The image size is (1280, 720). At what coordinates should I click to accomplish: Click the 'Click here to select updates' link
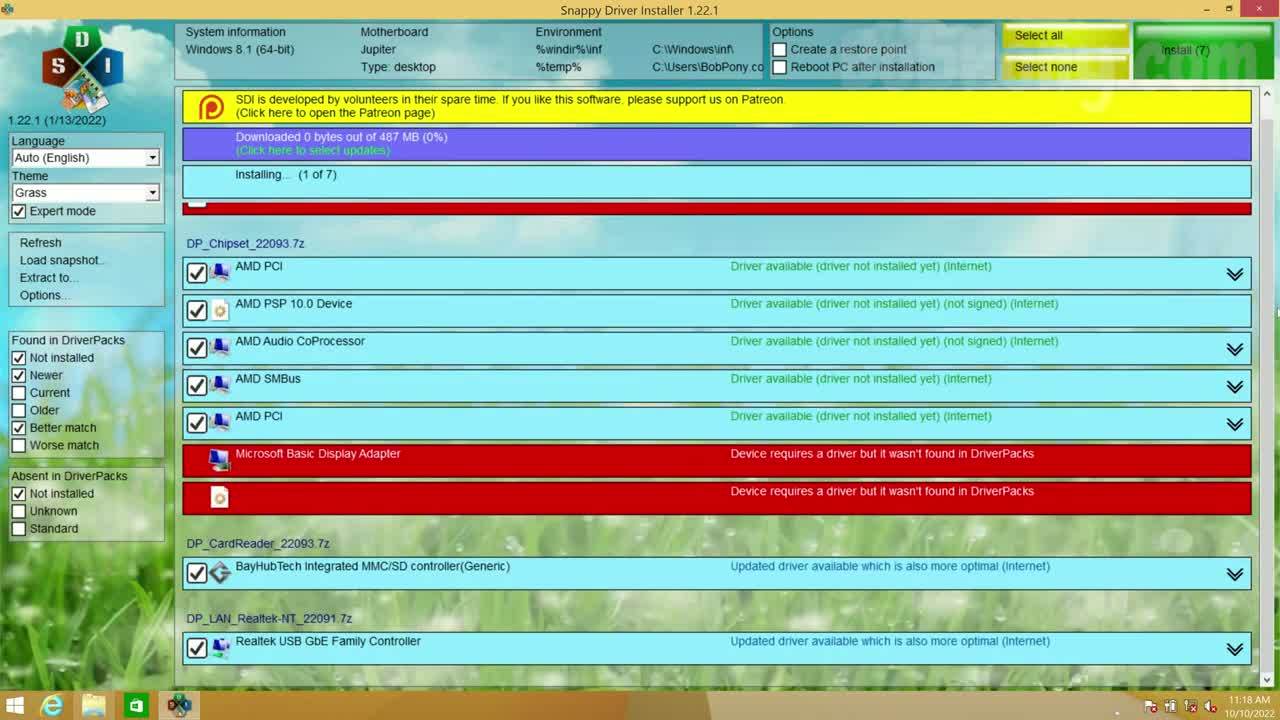coord(313,150)
